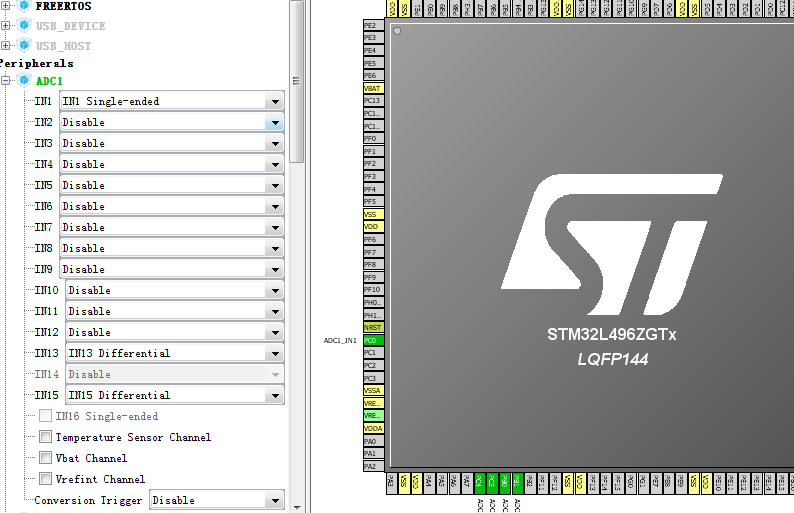
Task: Enable the Temperature Sensor Channel checkbox
Action: (46, 437)
